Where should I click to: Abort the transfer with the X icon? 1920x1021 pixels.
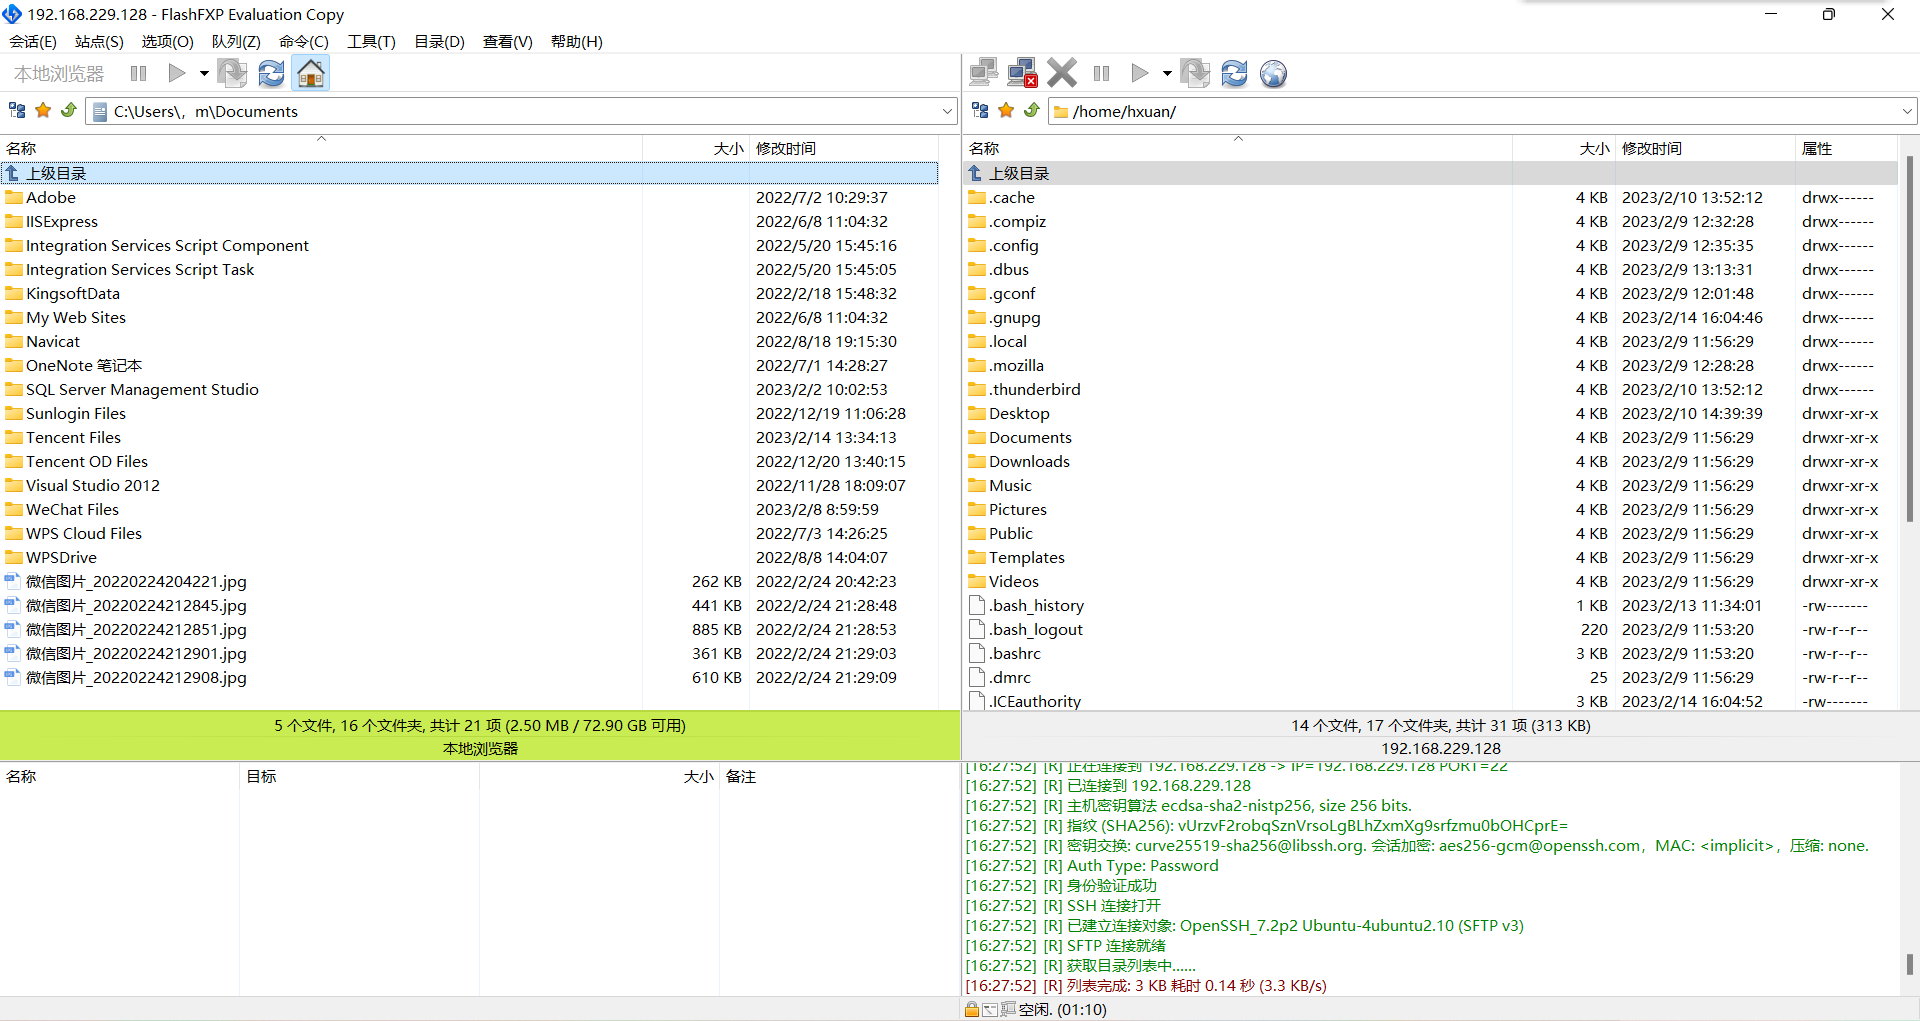pyautogui.click(x=1062, y=72)
